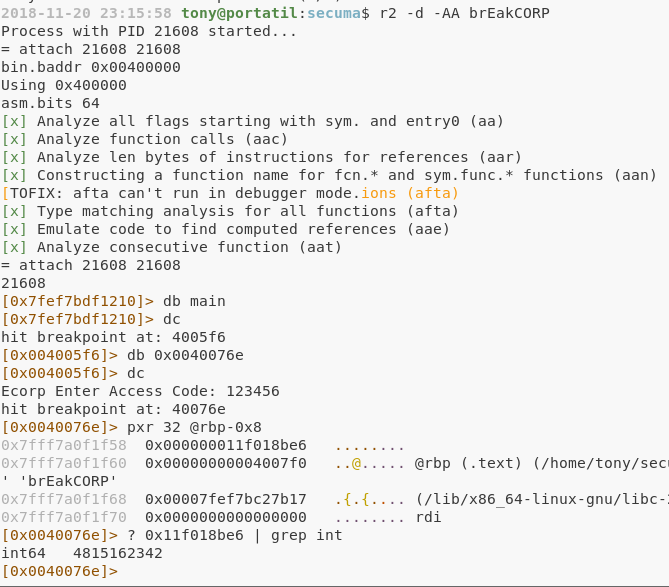The width and height of the screenshot is (669, 587).
Task: Click the [x] marker before Analyze all flags
Action: pyautogui.click(x=14, y=121)
